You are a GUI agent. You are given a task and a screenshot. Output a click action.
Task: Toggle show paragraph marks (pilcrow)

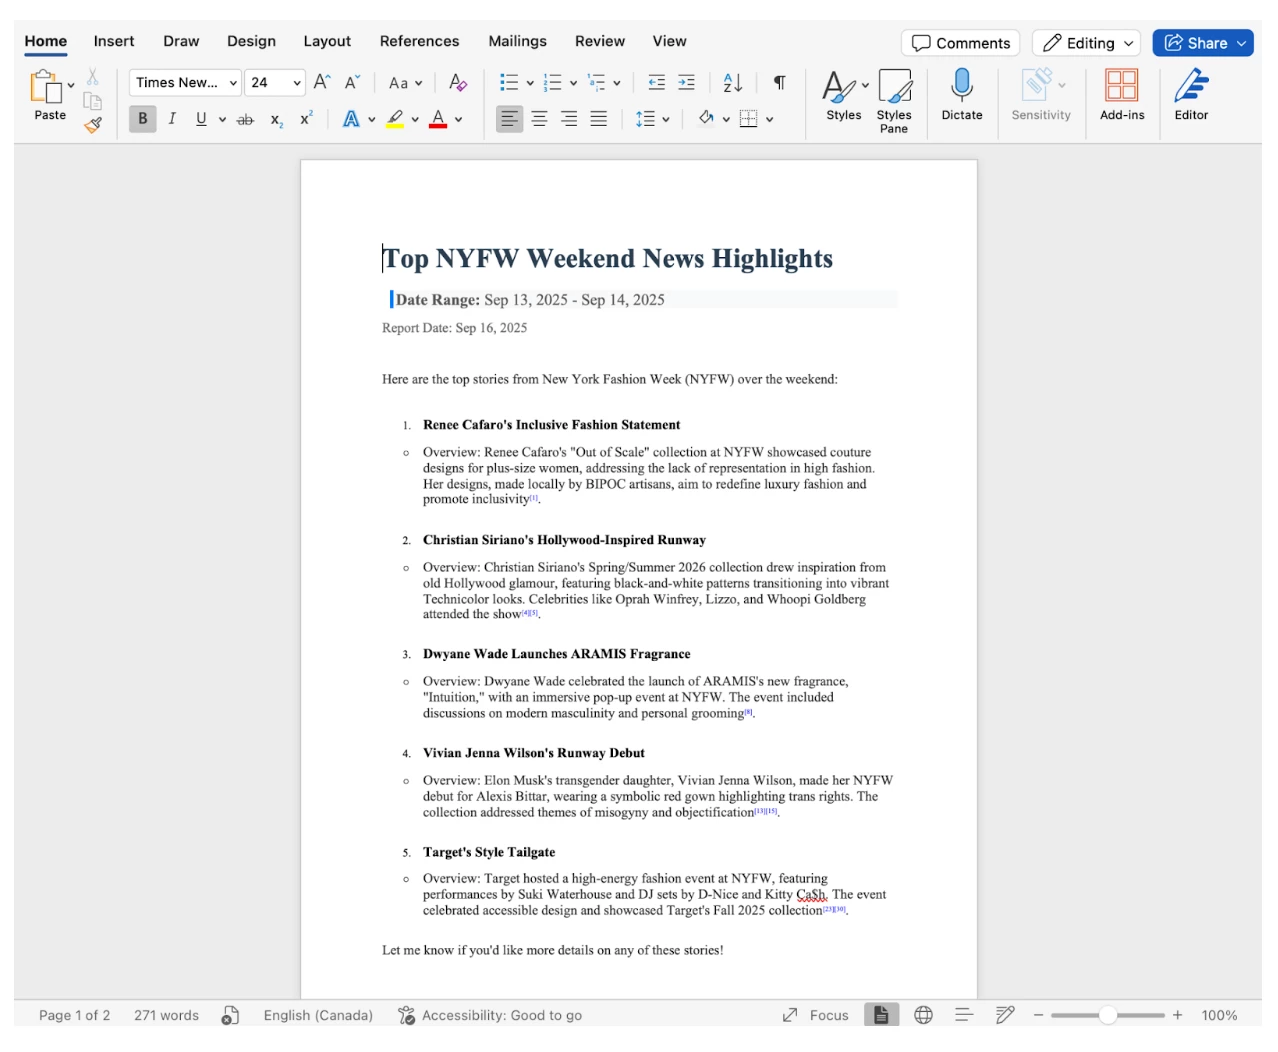tap(779, 82)
